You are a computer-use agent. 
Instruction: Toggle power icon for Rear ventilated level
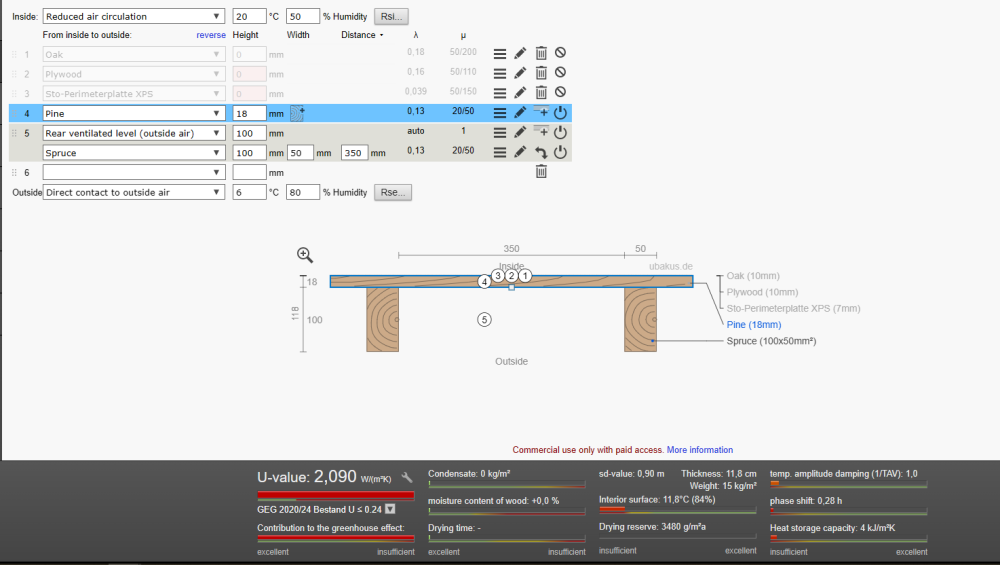(560, 133)
